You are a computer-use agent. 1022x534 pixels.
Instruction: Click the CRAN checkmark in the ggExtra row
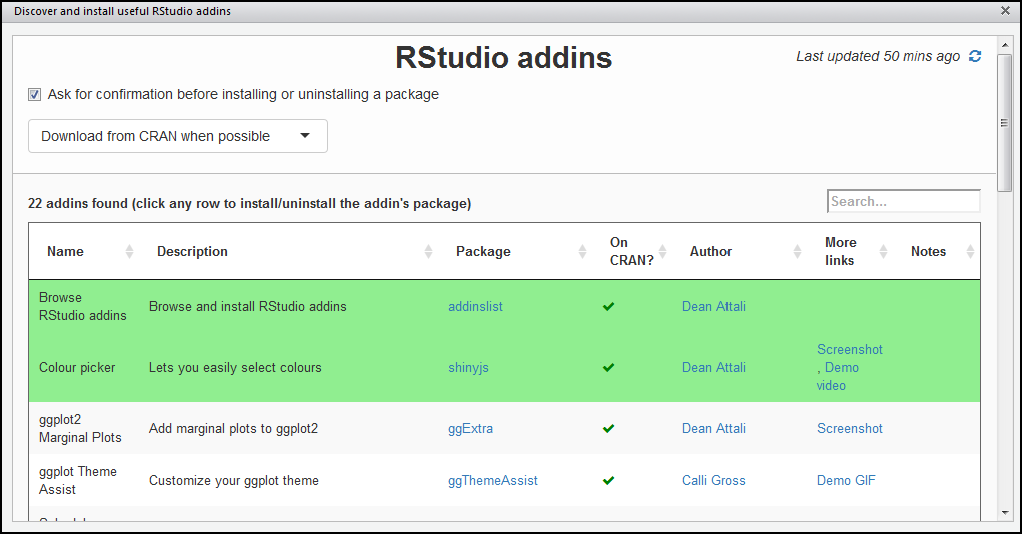pyautogui.click(x=608, y=428)
